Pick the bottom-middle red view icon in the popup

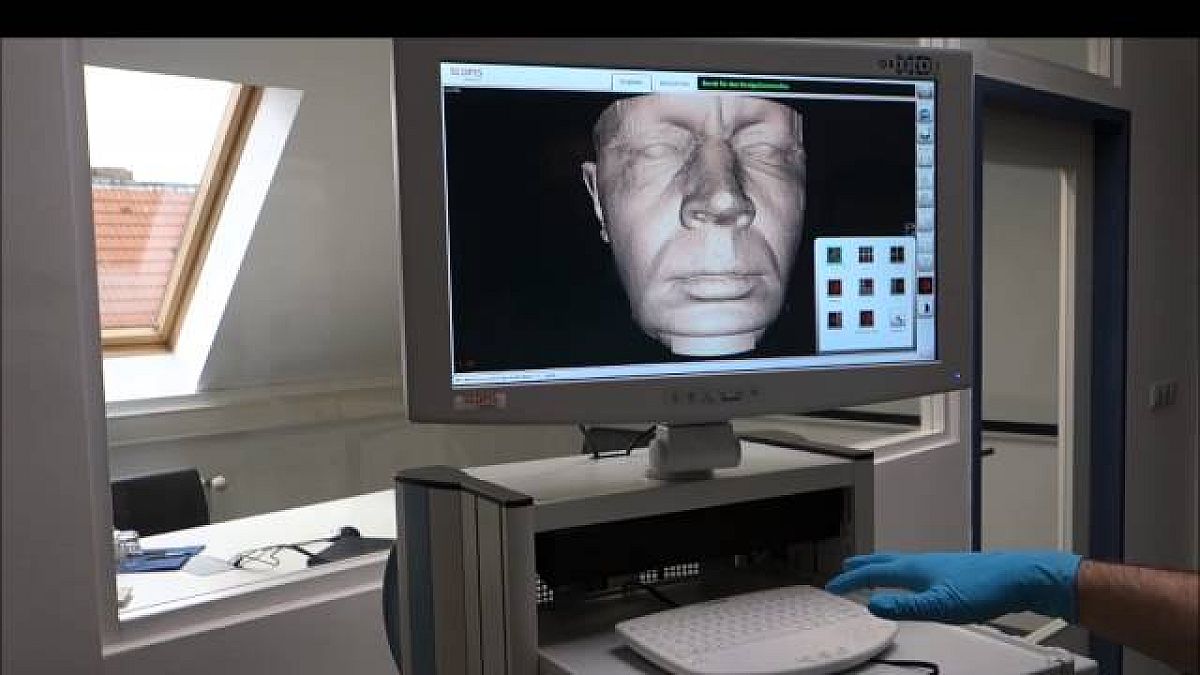coord(865,319)
